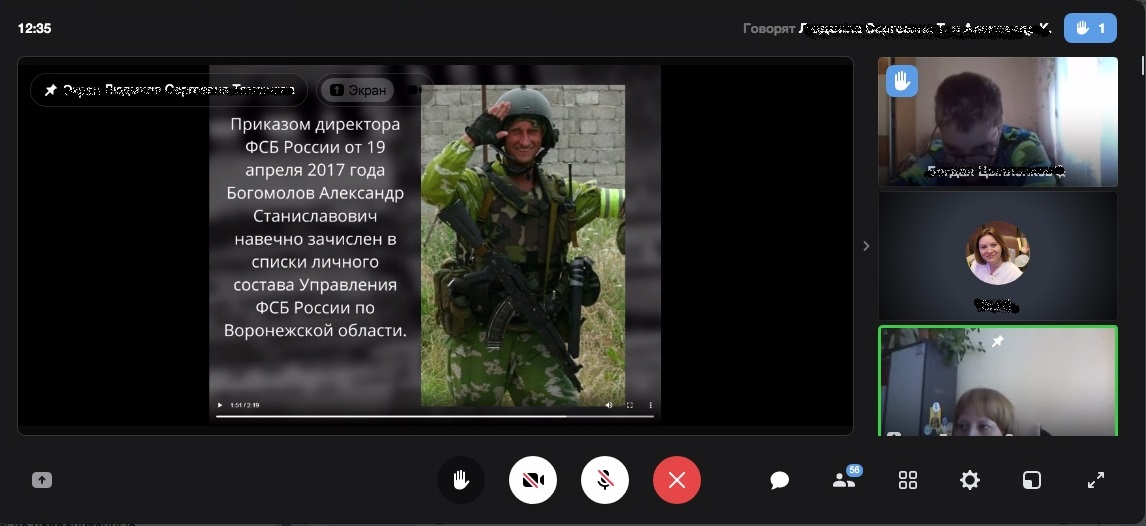Open the participants list showing 56
The image size is (1146, 526).
point(846,479)
